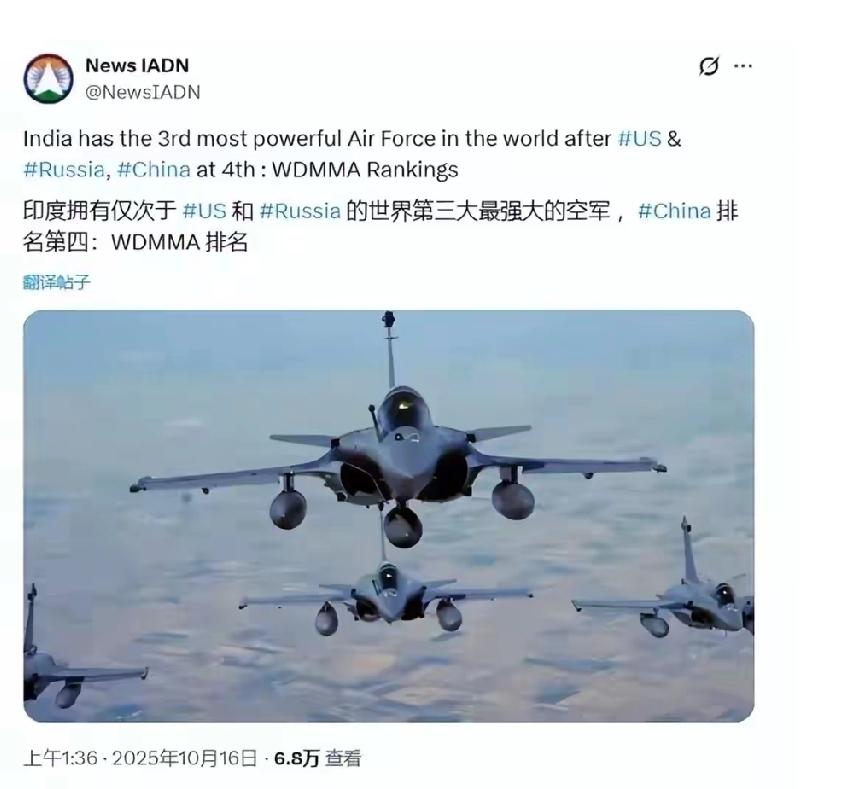Open the News IADN profile avatar

pos(48,78)
